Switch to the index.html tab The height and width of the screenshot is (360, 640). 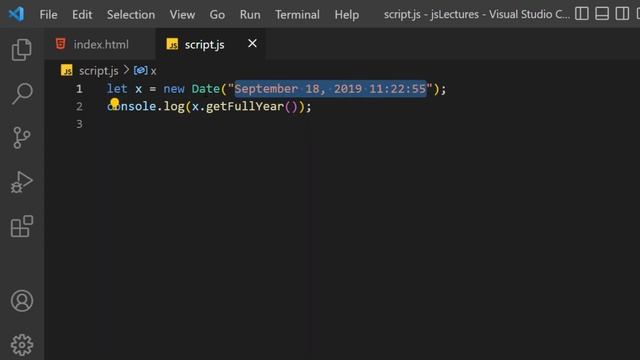[x=100, y=44]
